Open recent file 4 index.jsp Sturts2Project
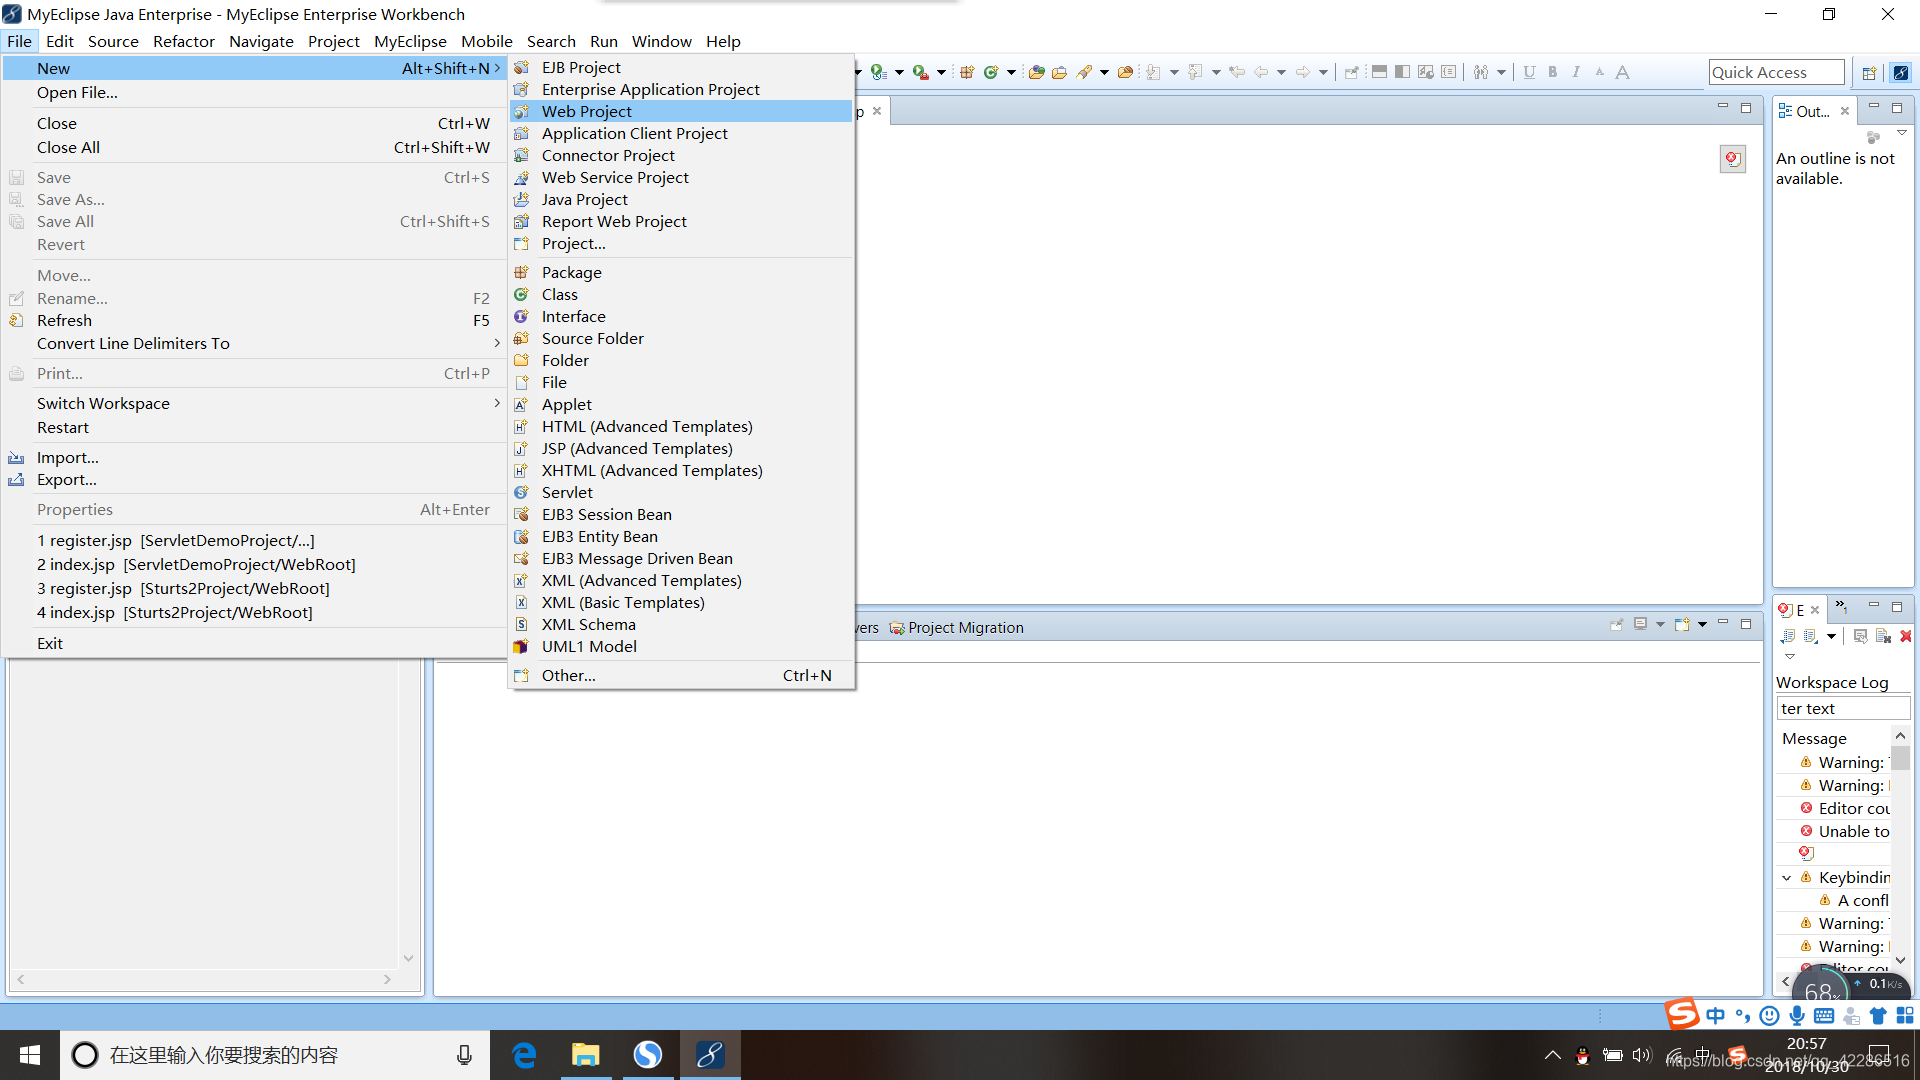The image size is (1920, 1080). pos(254,612)
